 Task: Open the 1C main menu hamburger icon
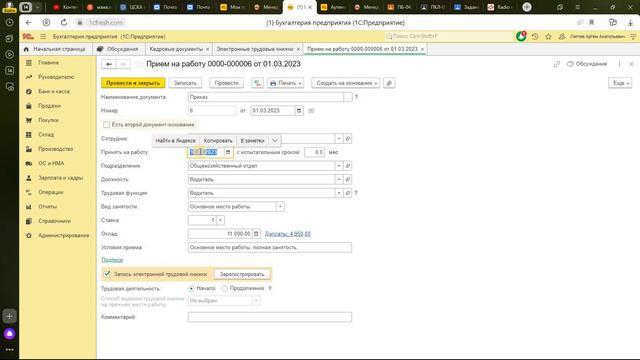(x=43, y=36)
